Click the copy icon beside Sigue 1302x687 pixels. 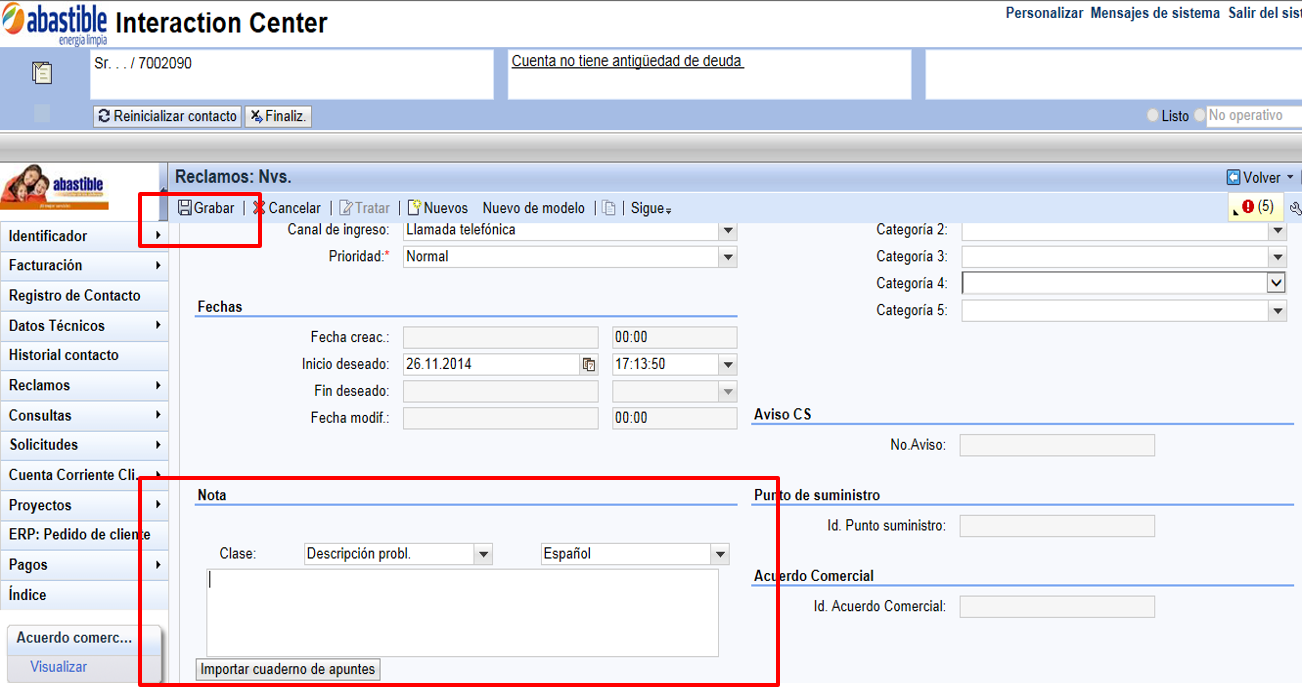609,208
